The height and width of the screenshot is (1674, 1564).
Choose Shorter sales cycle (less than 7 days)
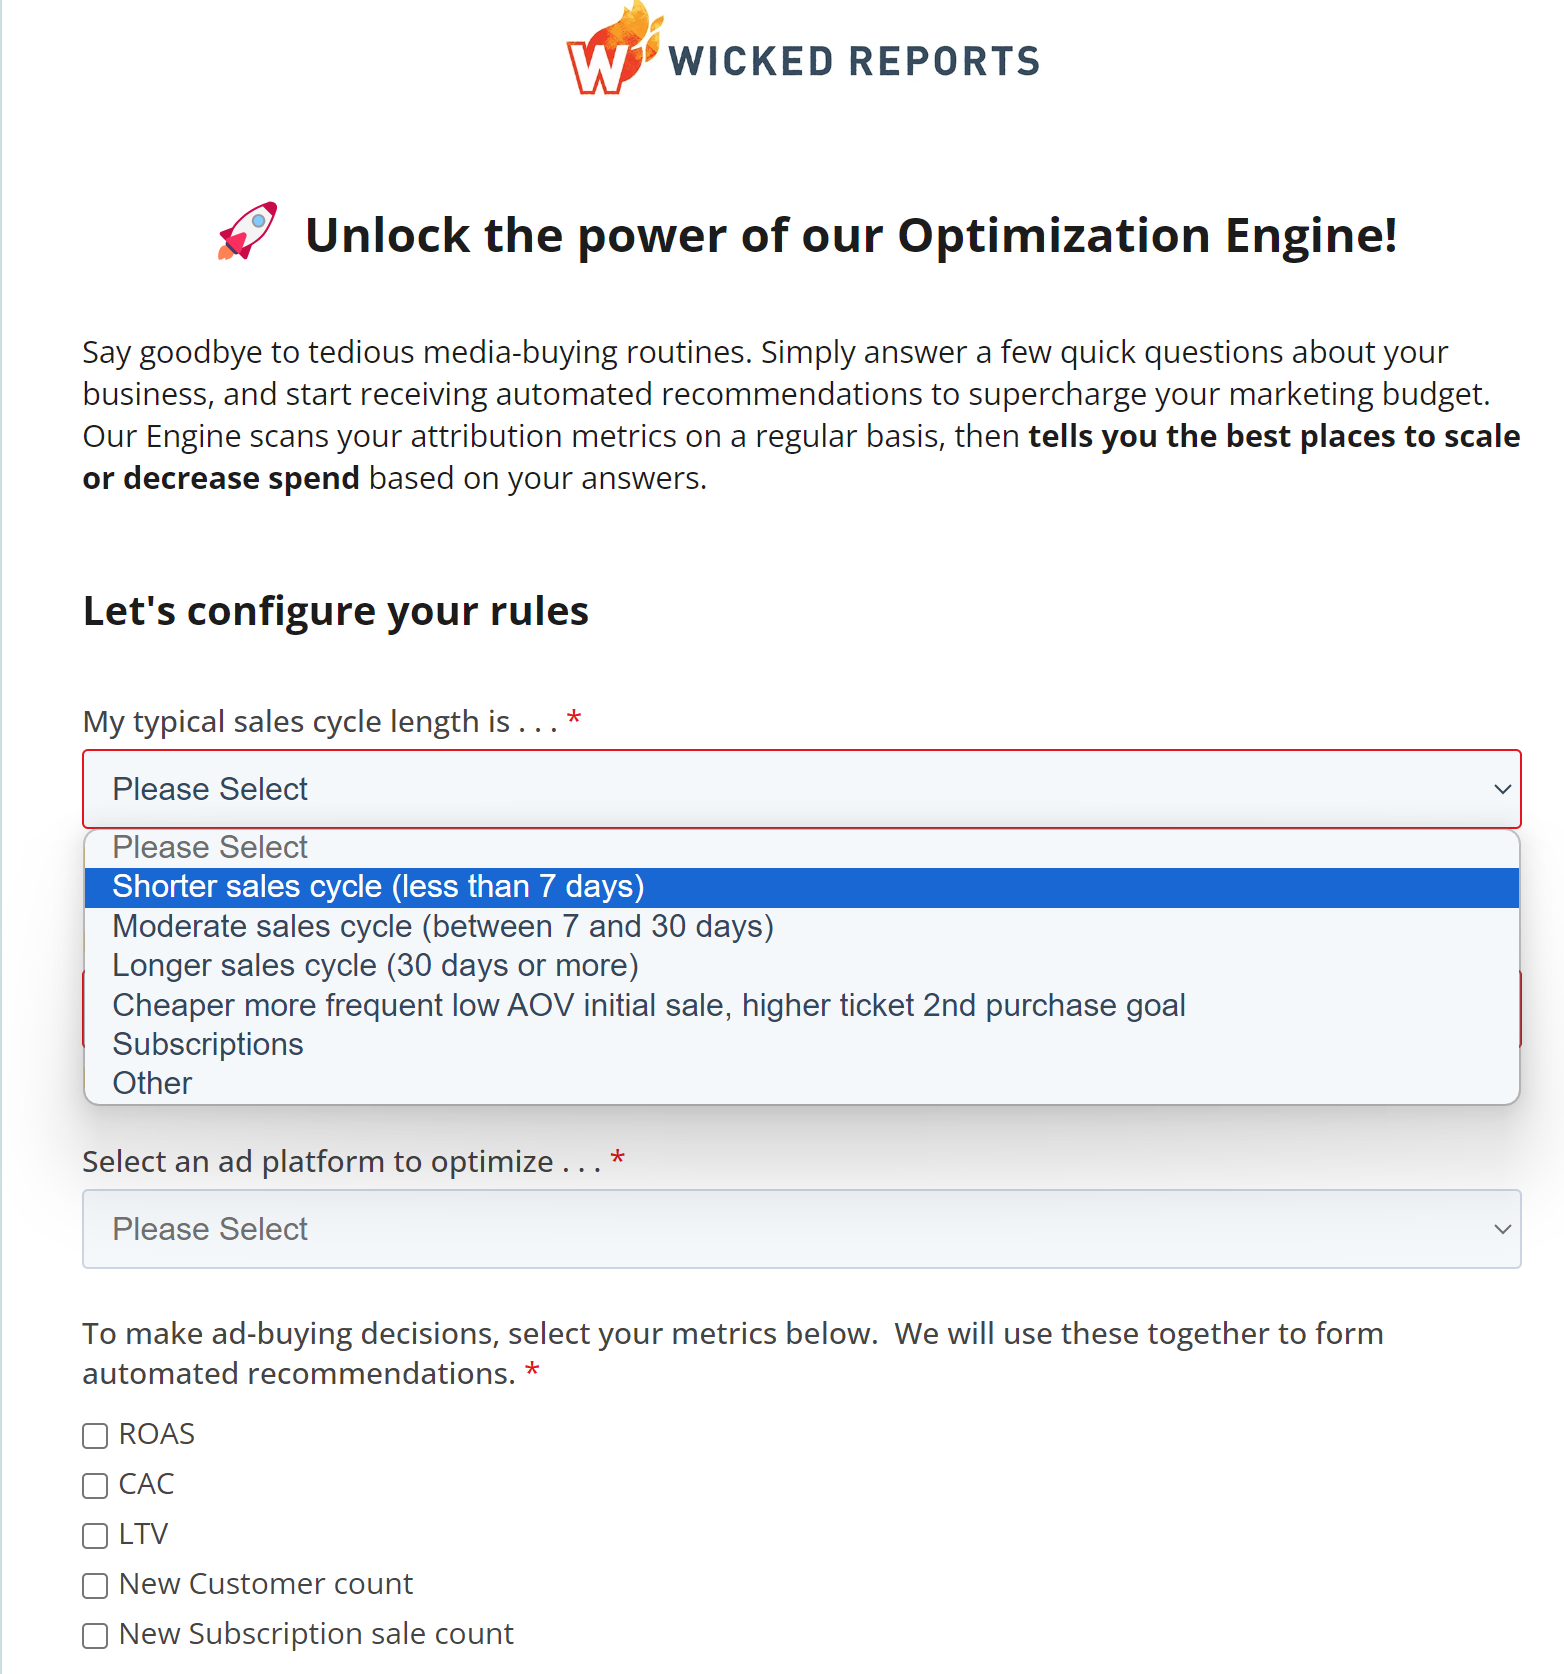pyautogui.click(x=378, y=887)
